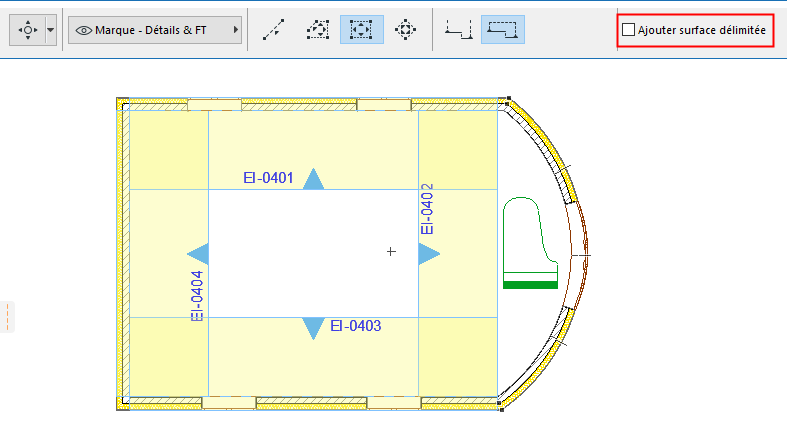Click the EI-0401 elevation label
The width and height of the screenshot is (787, 436).
[268, 178]
